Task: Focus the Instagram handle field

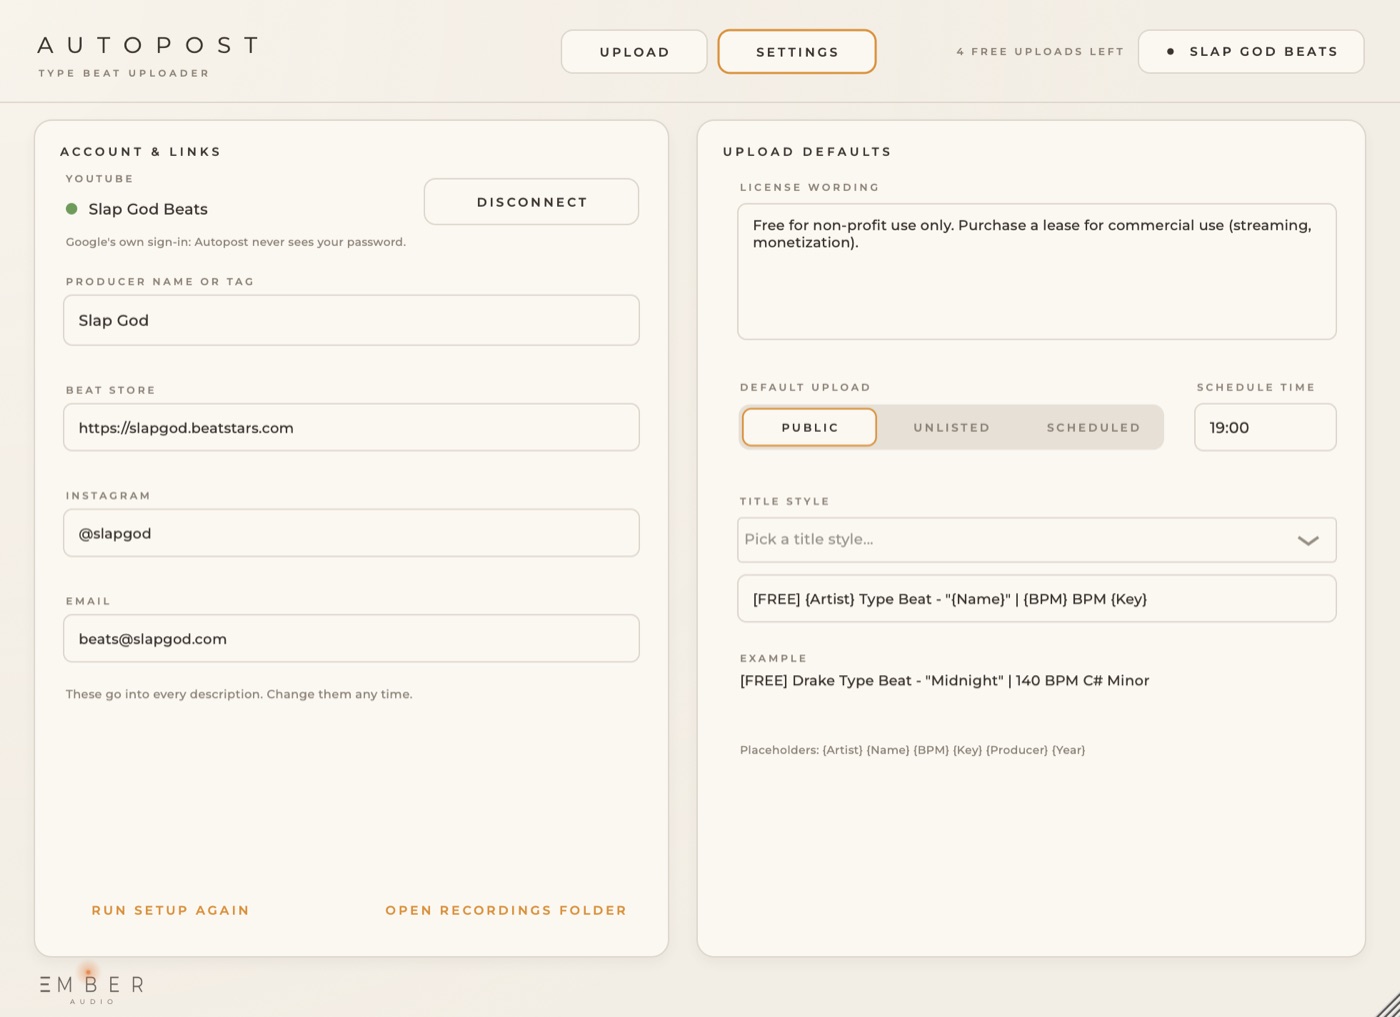Action: [x=351, y=533]
